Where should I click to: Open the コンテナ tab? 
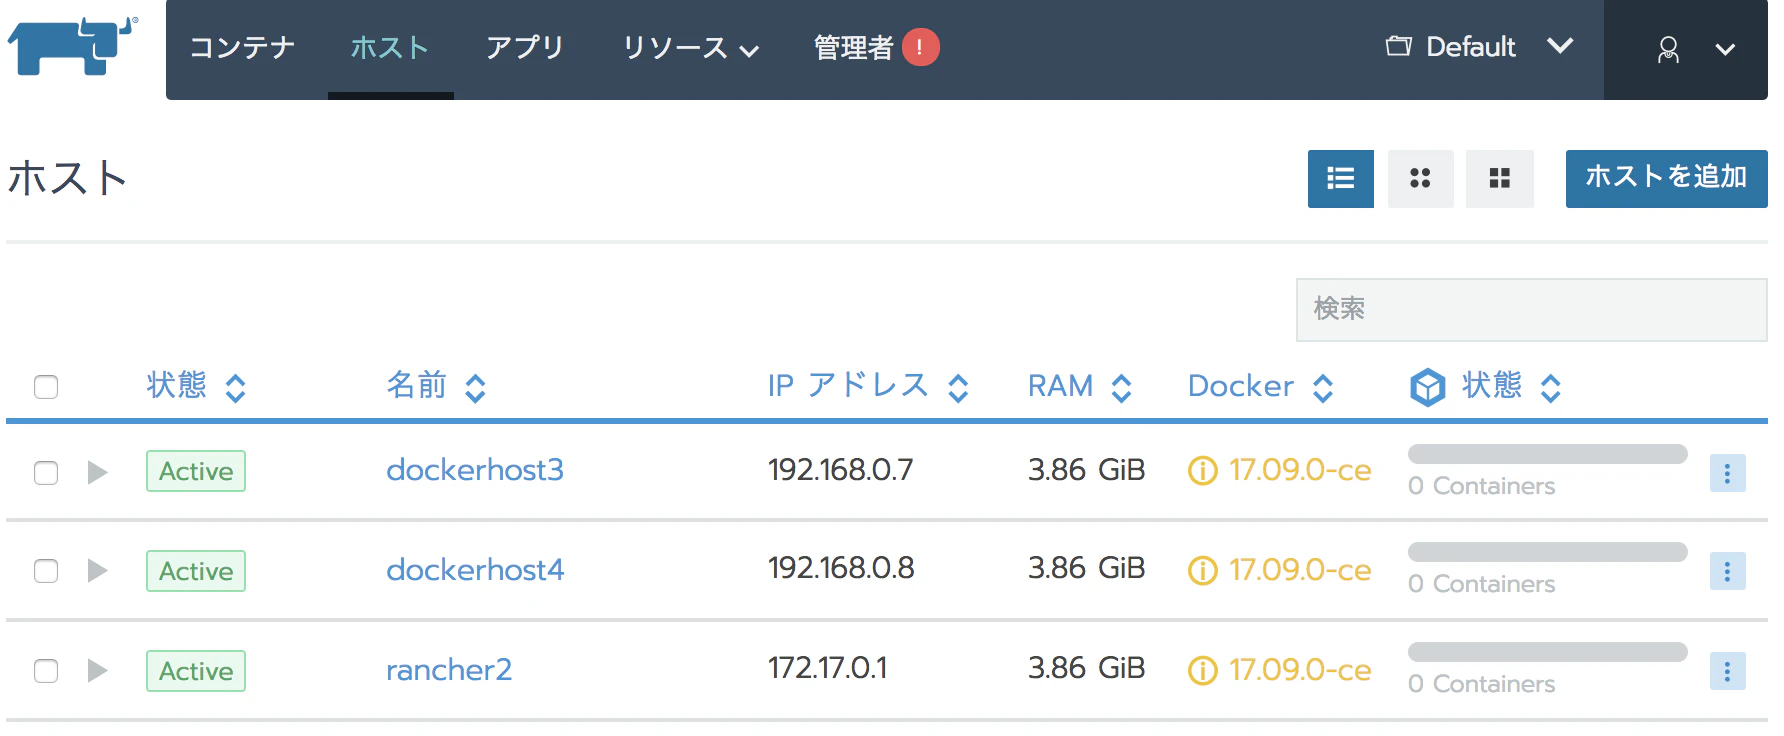point(242,48)
